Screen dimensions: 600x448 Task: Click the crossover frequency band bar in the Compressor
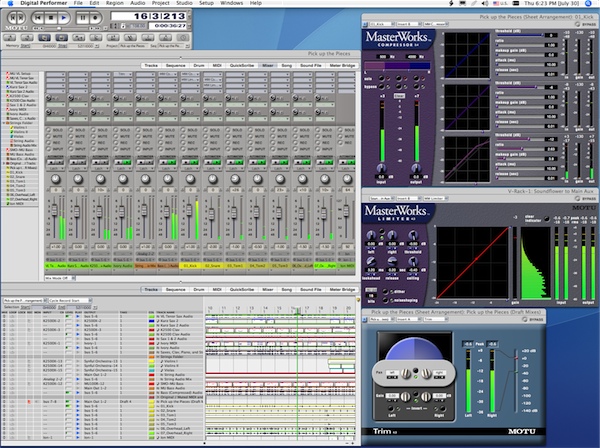click(x=397, y=66)
